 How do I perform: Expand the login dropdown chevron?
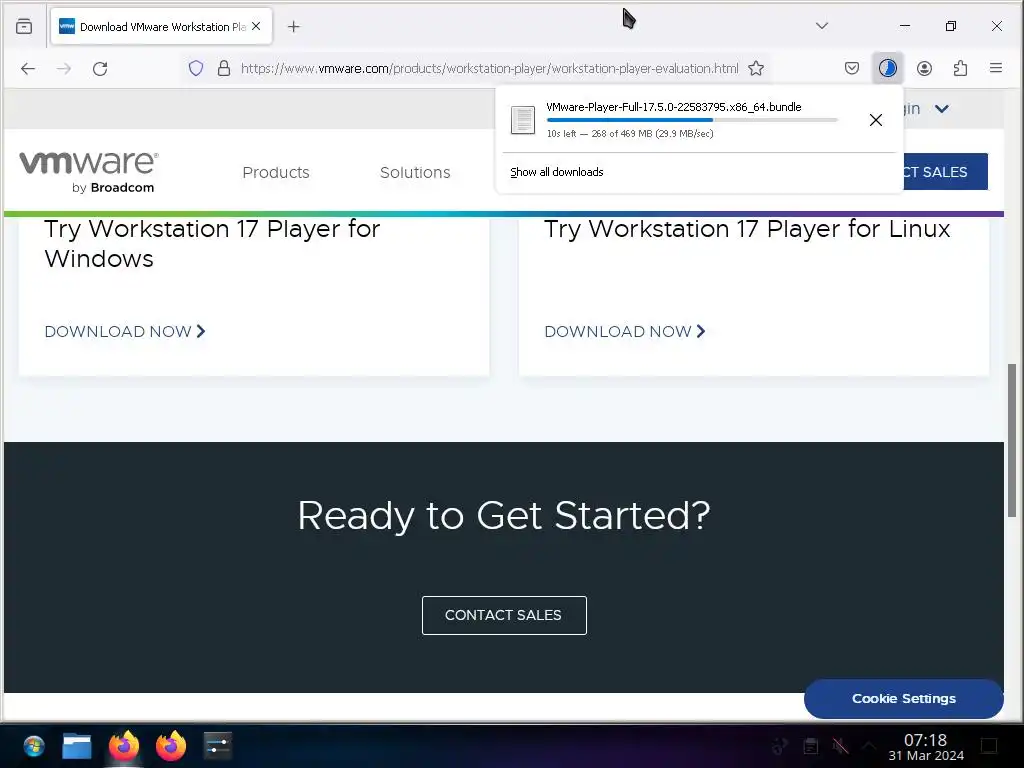[x=942, y=108]
